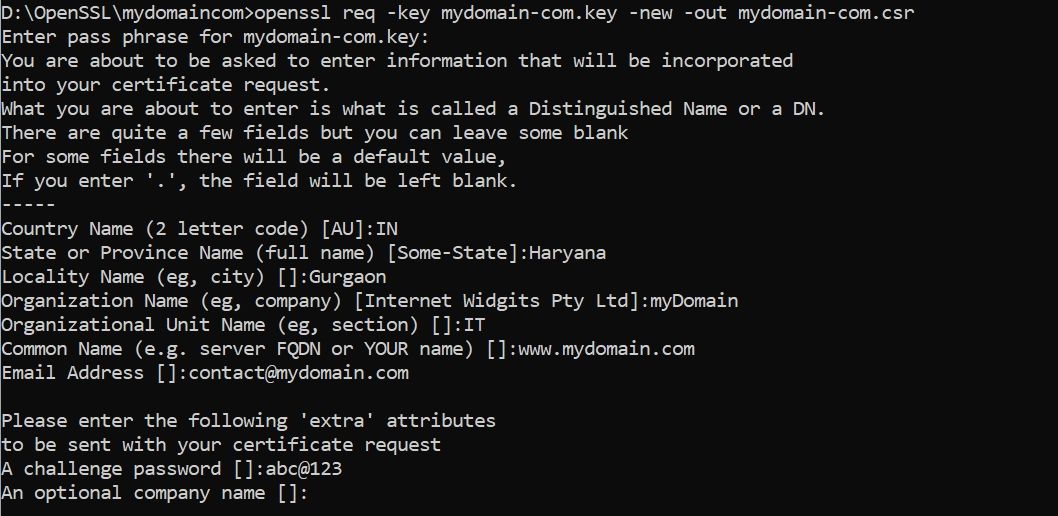Click the [Internet Widgits Pty Ltd] default text
Screen dimensions: 1058x516
(x=501, y=301)
